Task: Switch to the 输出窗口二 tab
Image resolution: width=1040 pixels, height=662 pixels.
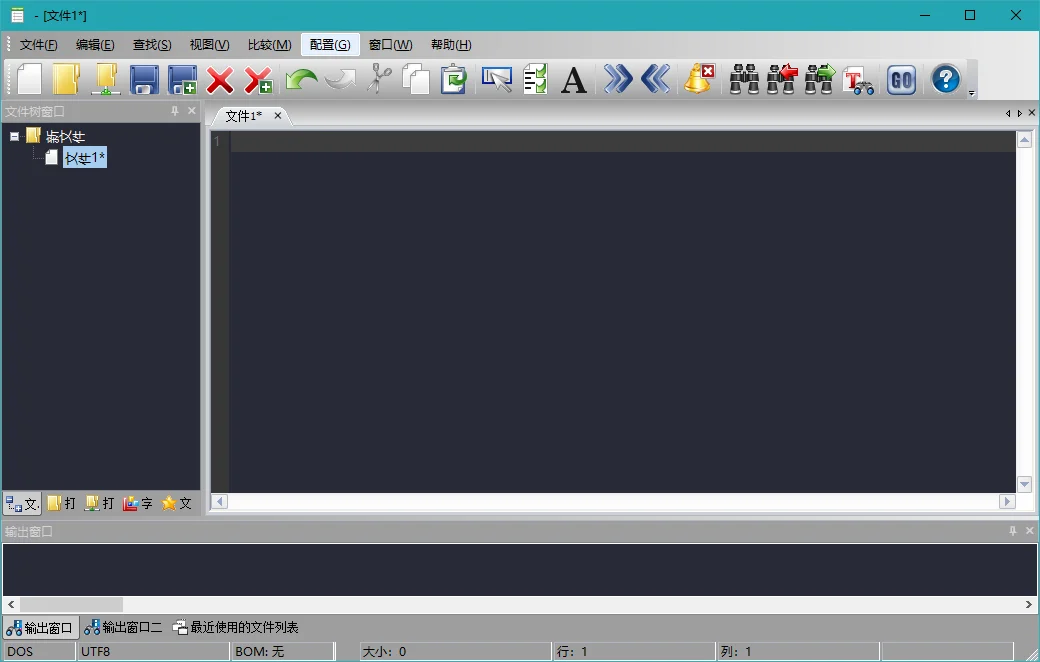Action: [123, 627]
